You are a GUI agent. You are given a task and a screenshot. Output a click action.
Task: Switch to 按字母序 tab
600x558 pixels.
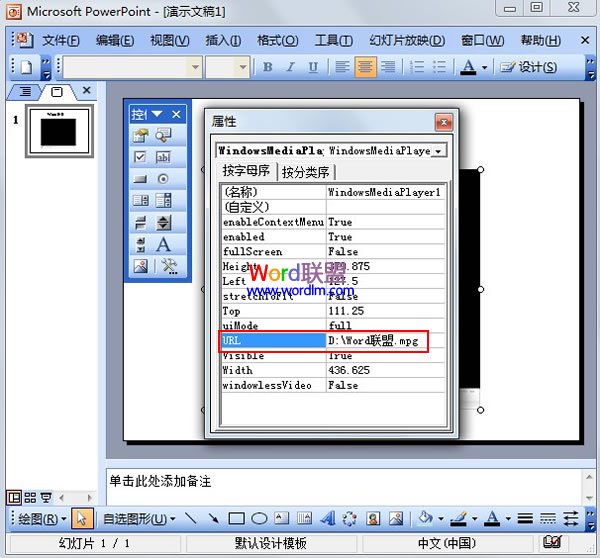(246, 171)
